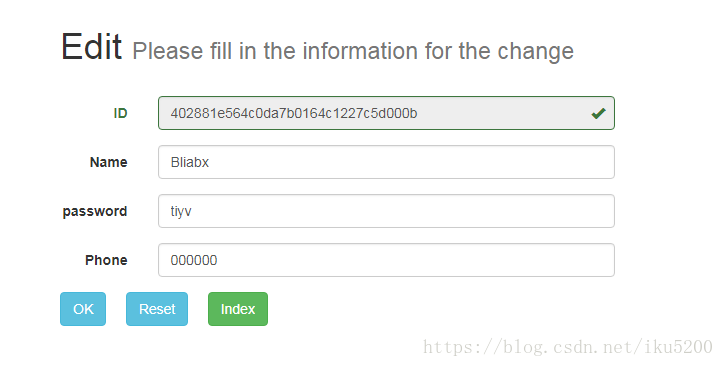Click the blog.csdn.net watermark URL text
The width and height of the screenshot is (724, 367).
point(567,347)
